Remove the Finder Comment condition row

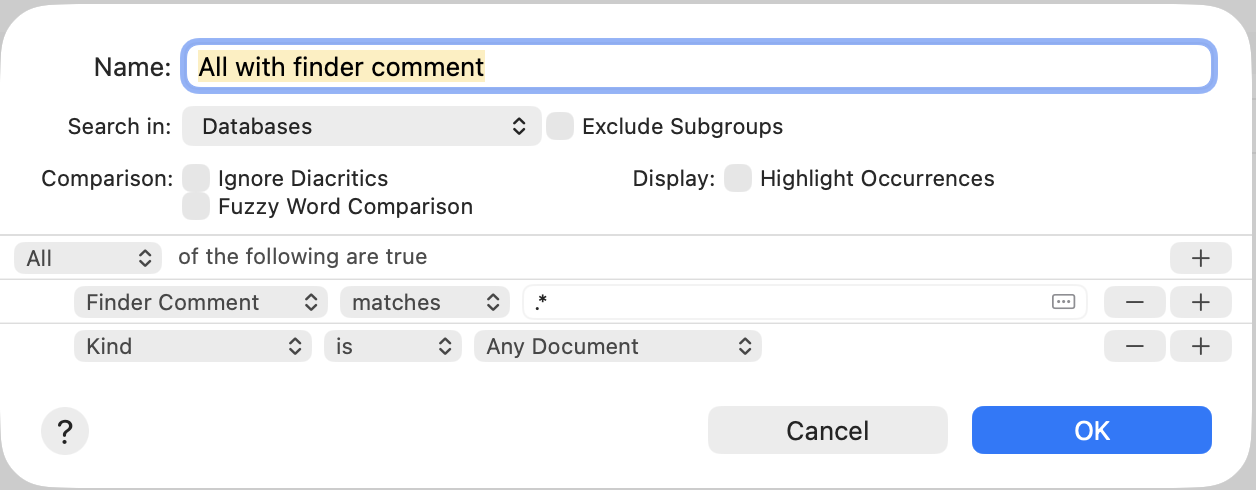[x=1134, y=302]
